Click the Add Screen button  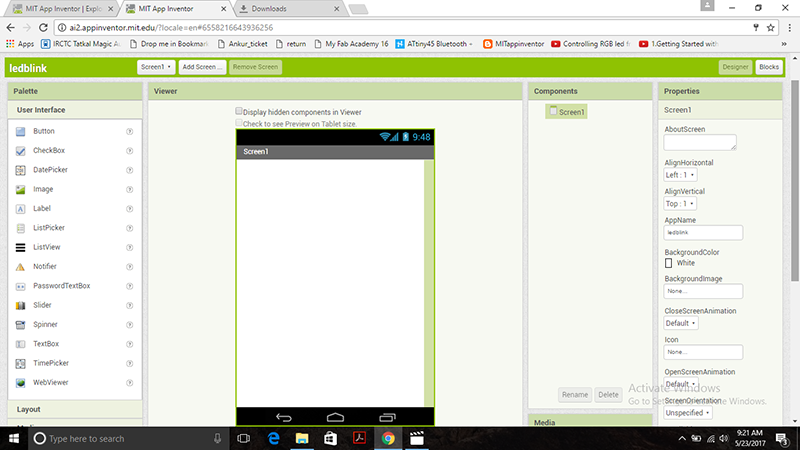pyautogui.click(x=202, y=67)
